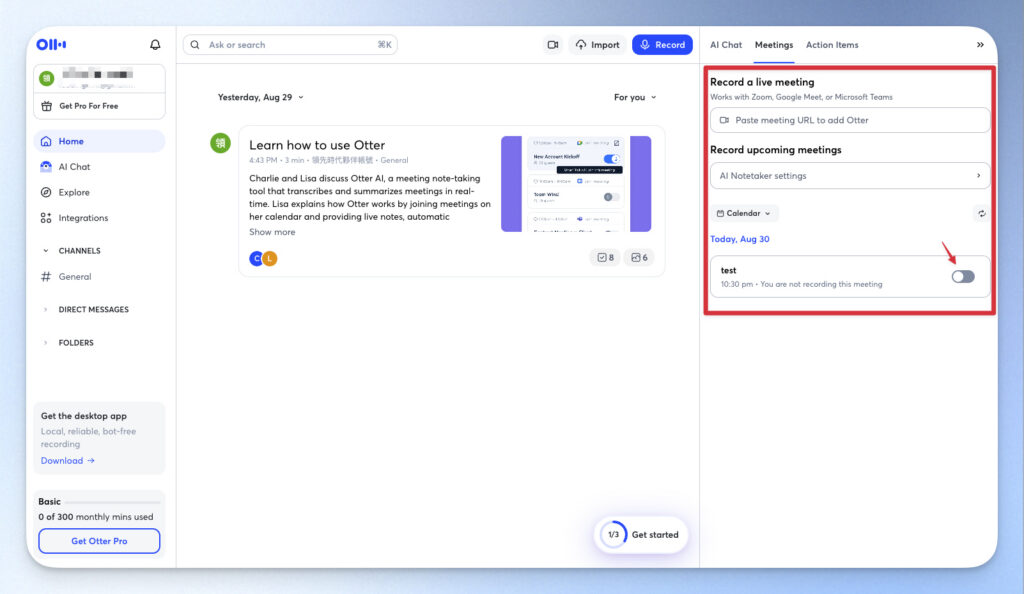Click the refresh calendar icon
Image resolution: width=1024 pixels, height=594 pixels.
(x=982, y=213)
